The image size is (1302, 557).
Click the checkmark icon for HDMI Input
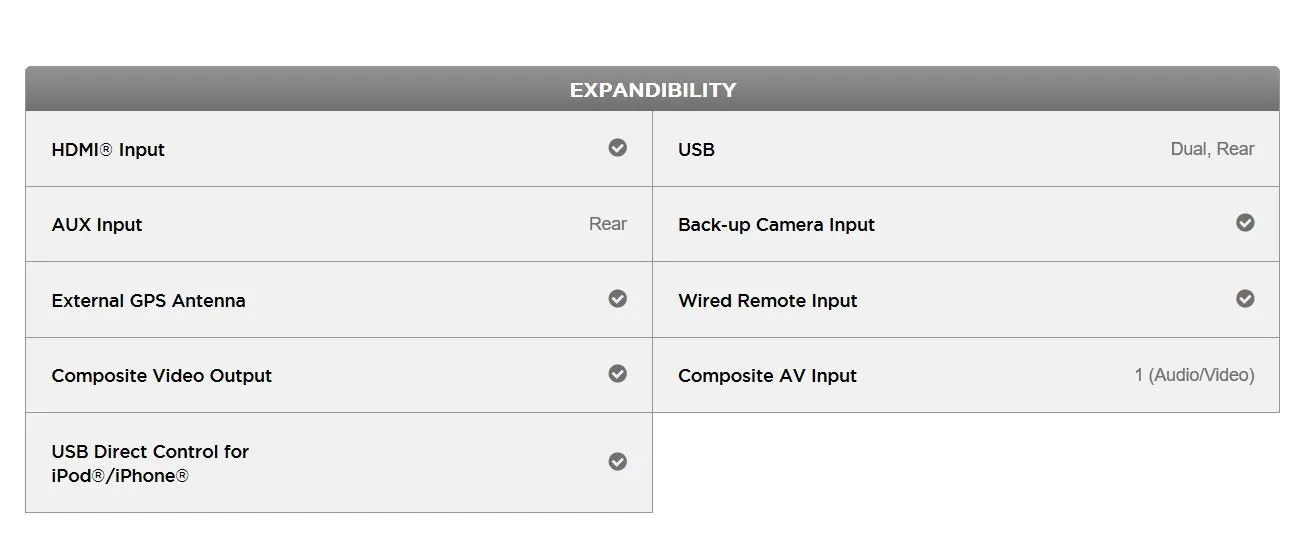(x=618, y=148)
